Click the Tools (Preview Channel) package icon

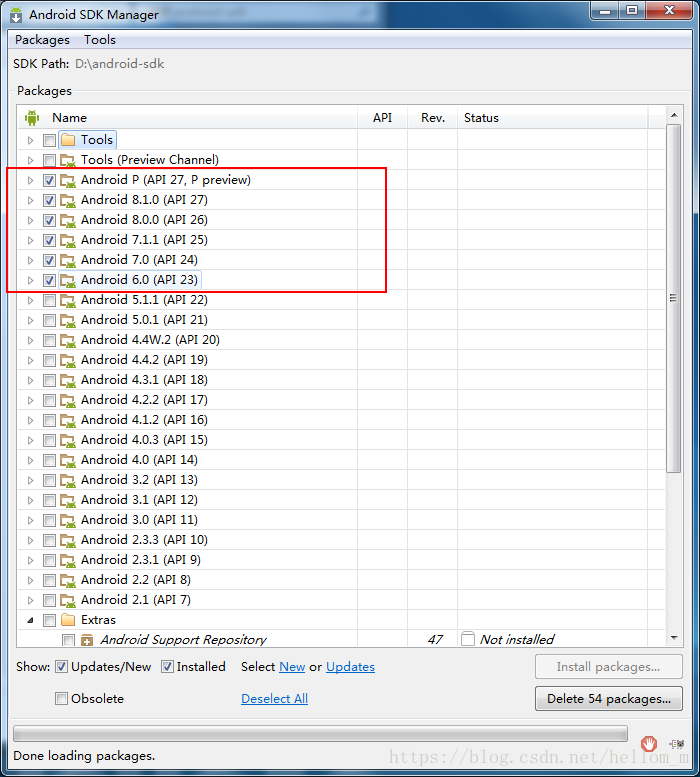(68, 160)
